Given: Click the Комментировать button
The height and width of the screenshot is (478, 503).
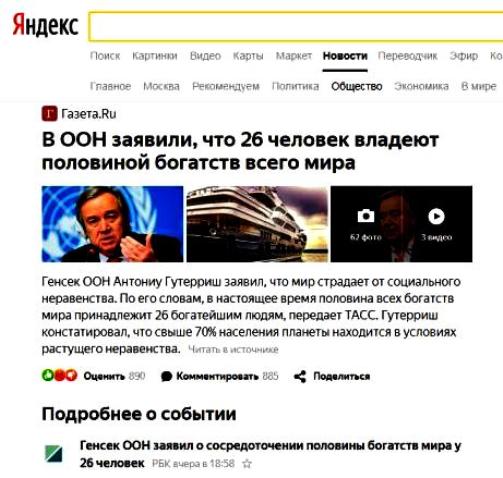Looking at the screenshot, I should tap(219, 377).
